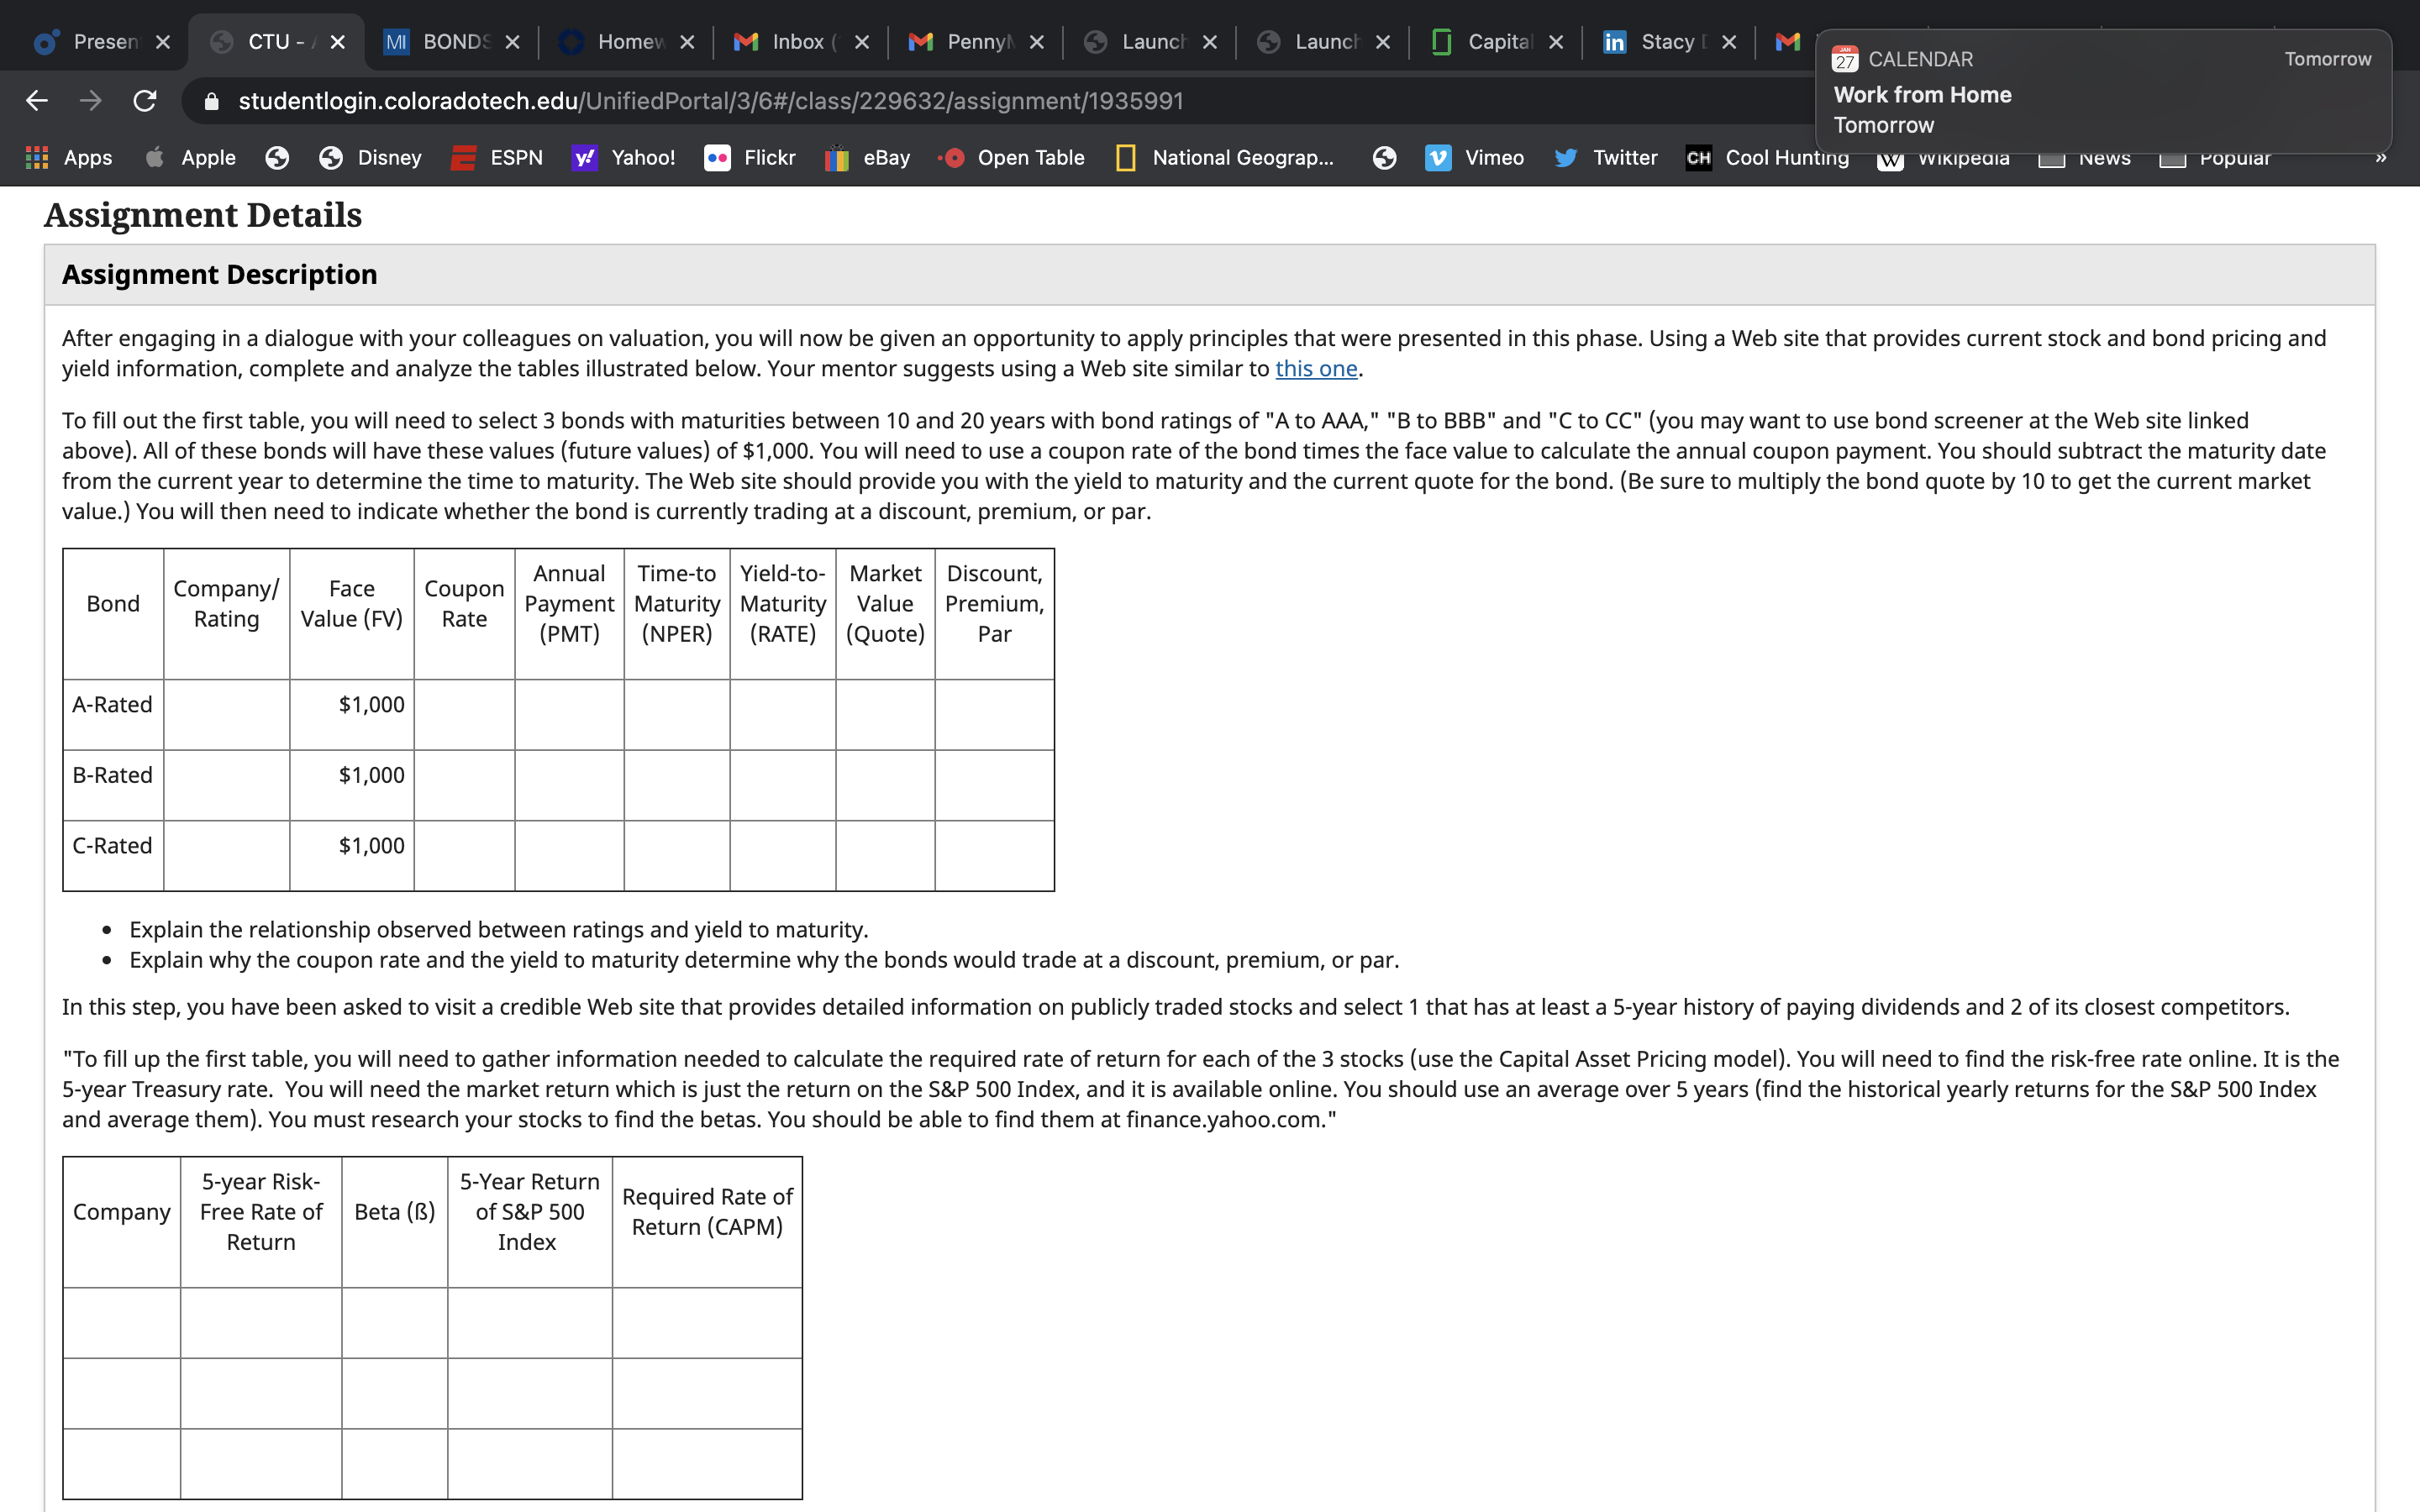Screen dimensions: 2420x1512
Task: Open the Twitter bookmark
Action: (1605, 158)
